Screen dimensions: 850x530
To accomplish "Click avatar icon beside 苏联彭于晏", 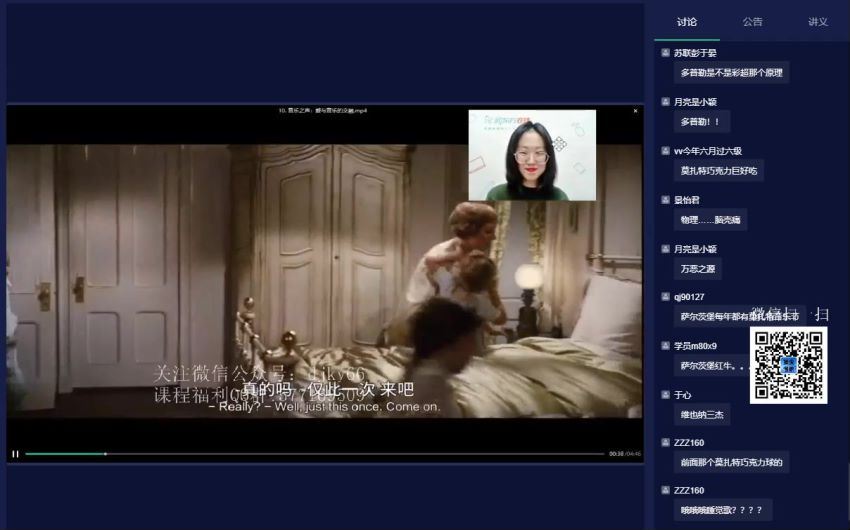I will point(665,53).
